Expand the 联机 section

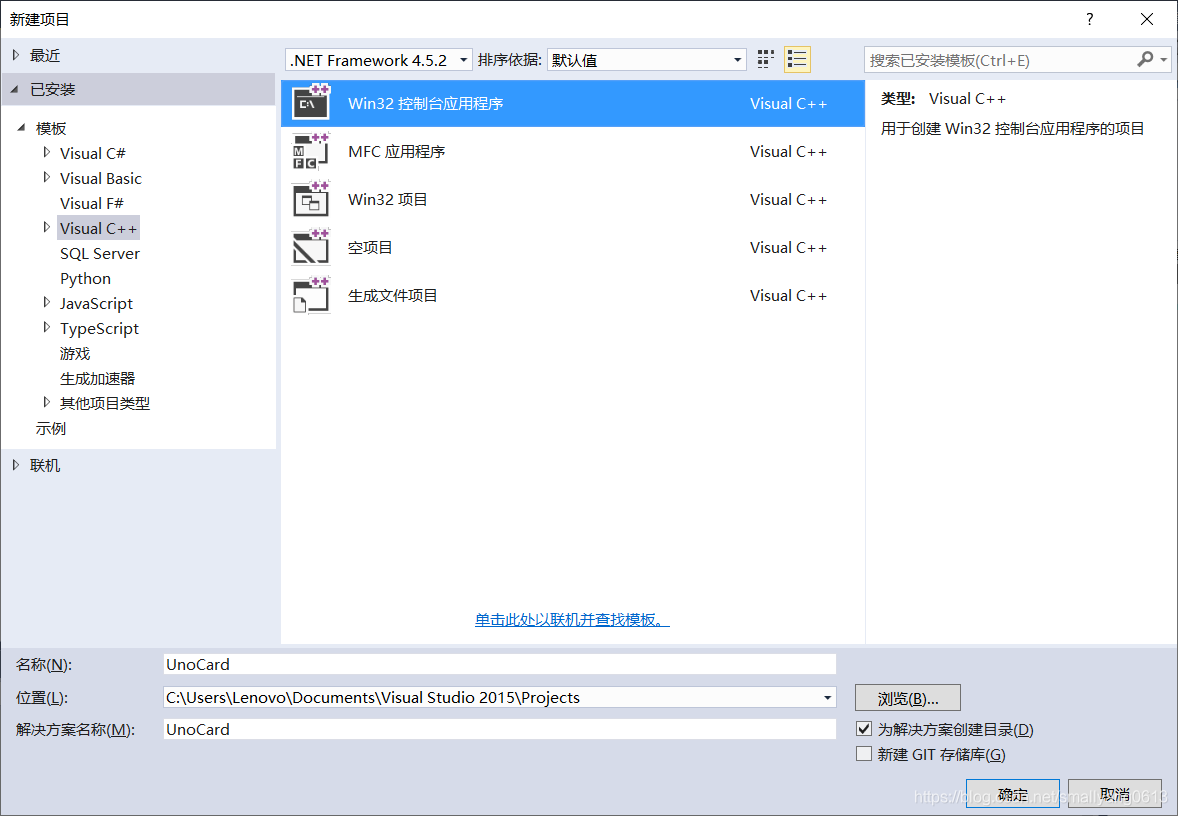click(16, 465)
